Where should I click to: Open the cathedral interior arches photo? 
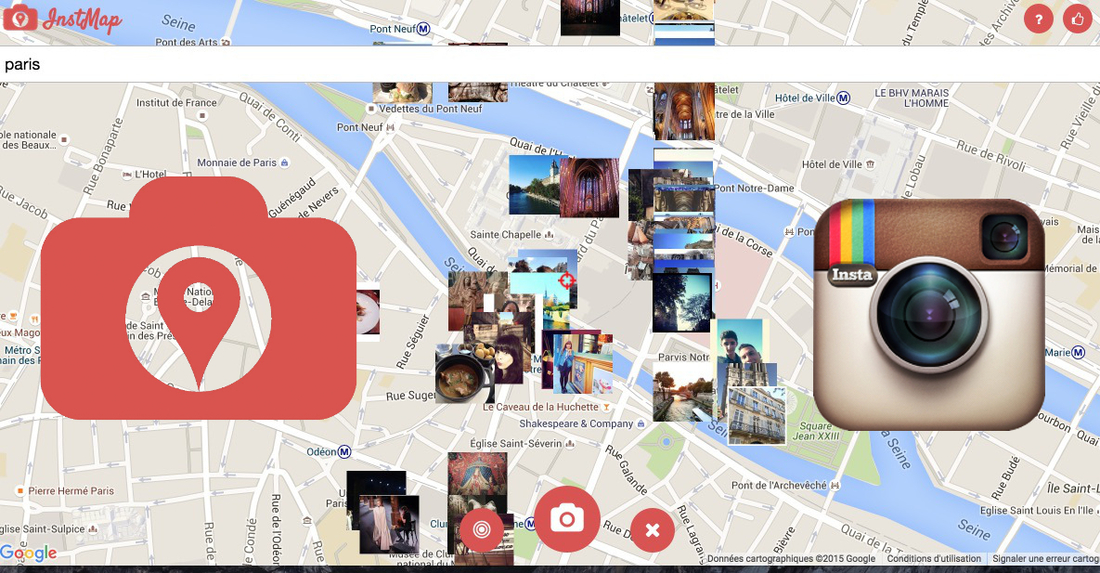[684, 111]
